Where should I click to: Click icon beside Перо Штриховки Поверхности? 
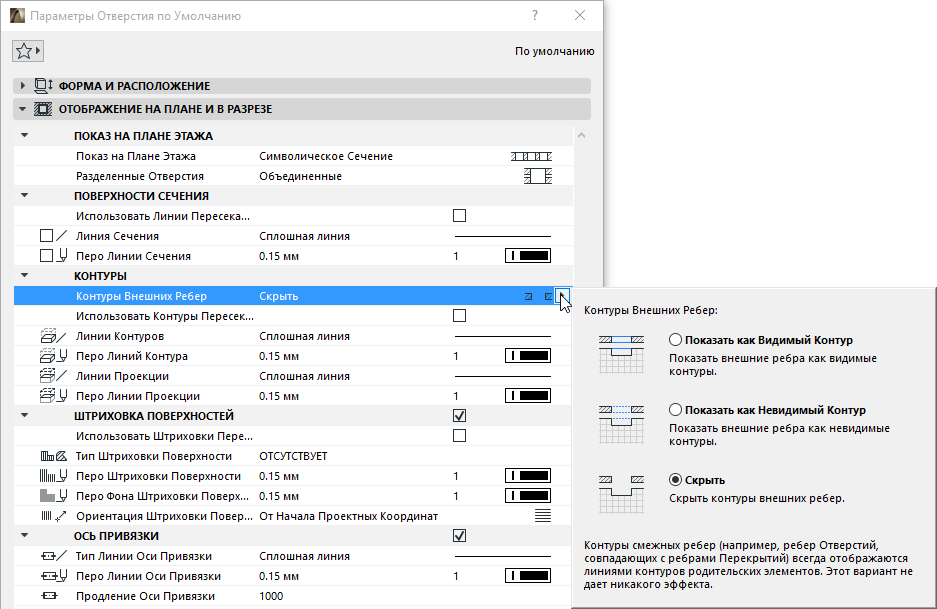(53, 476)
